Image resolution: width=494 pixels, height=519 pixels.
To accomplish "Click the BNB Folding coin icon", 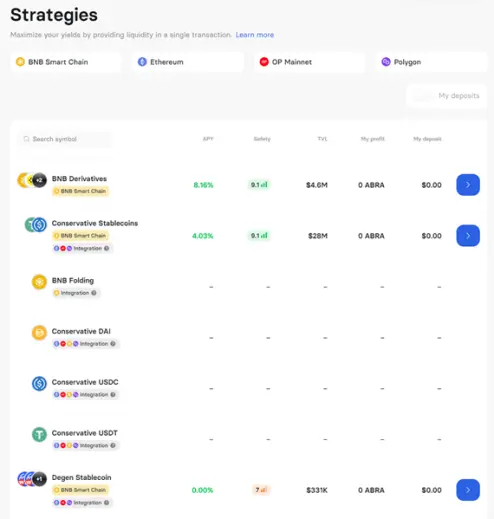I will pos(39,282).
